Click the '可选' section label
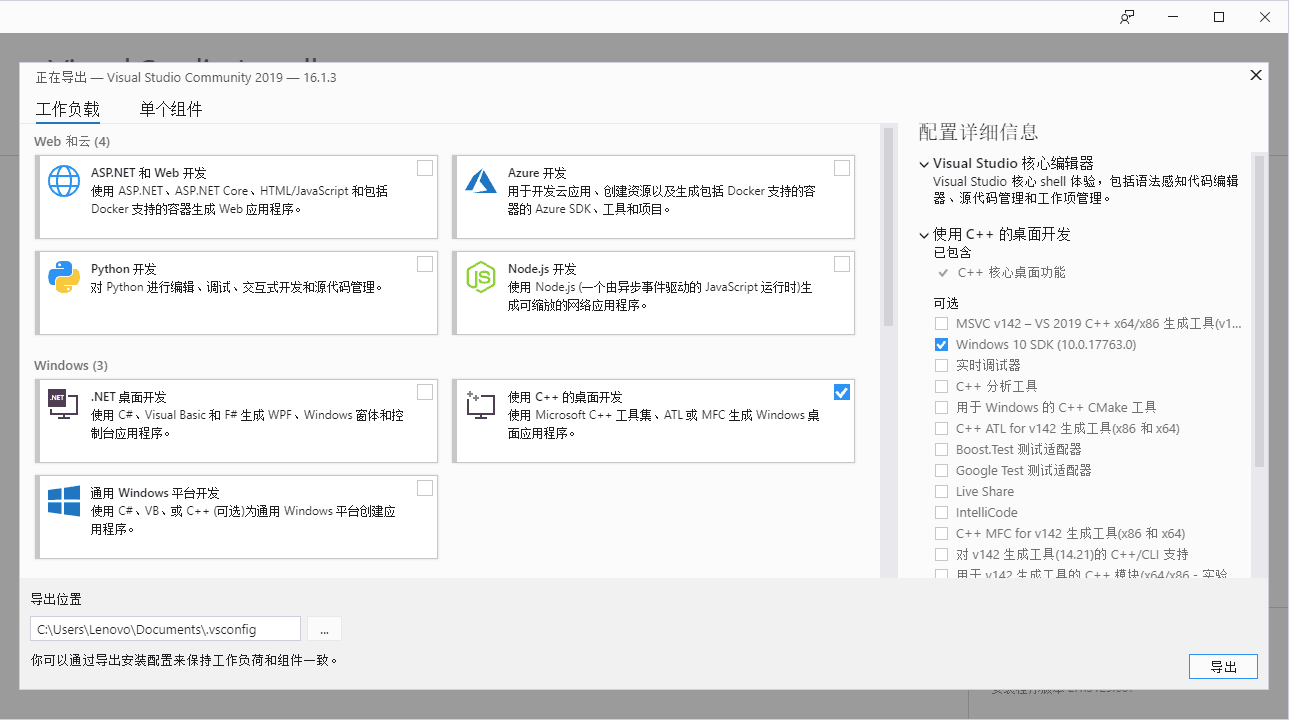 click(x=946, y=303)
